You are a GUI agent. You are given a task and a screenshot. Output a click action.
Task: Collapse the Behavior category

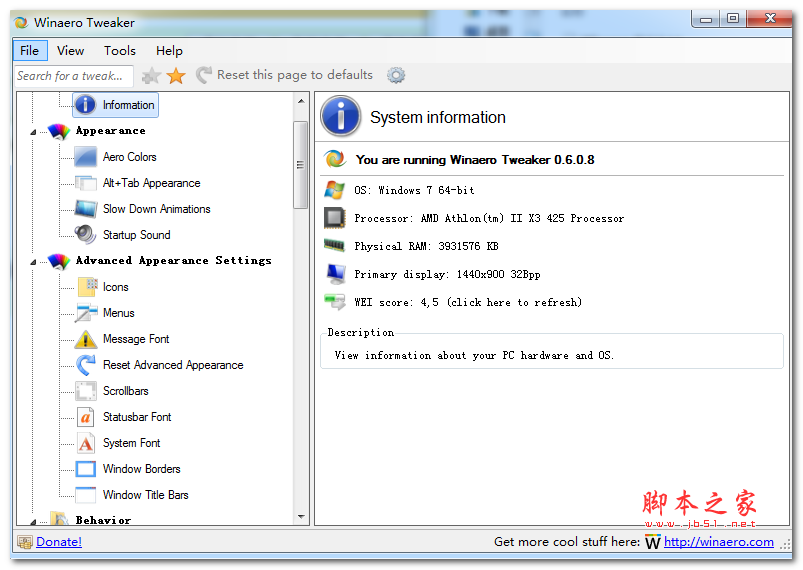(33, 522)
